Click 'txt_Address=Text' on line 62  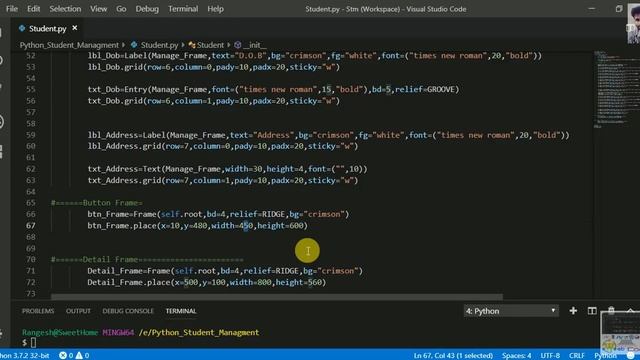coord(124,169)
